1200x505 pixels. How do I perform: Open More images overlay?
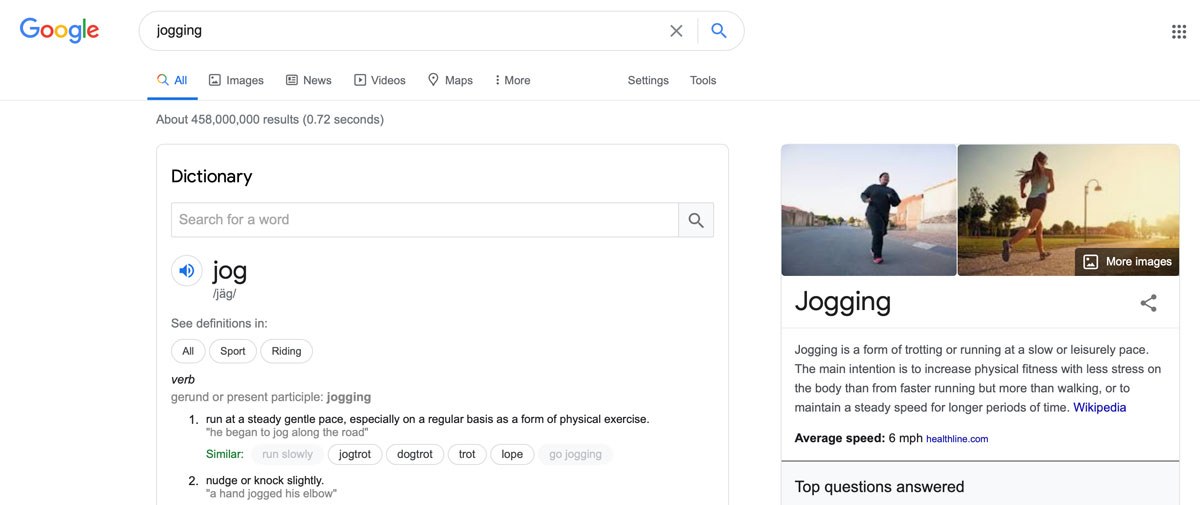(x=1127, y=262)
